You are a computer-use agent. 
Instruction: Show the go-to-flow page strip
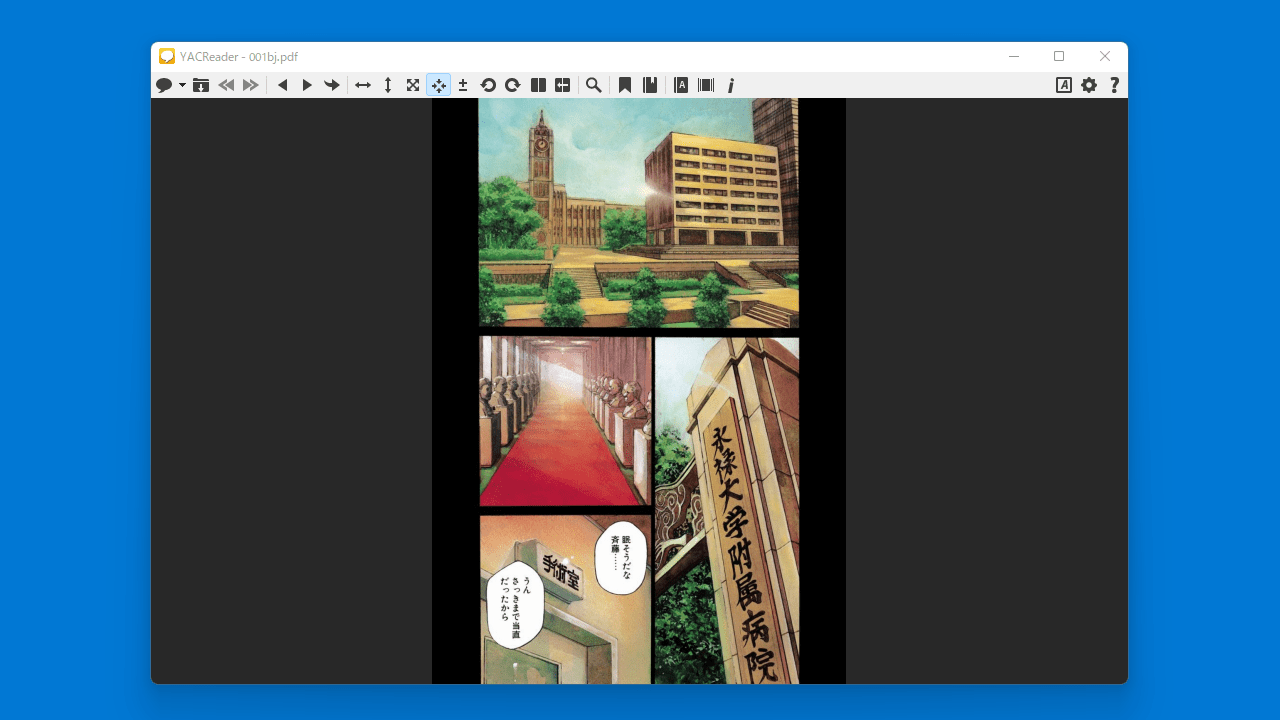click(x=706, y=86)
